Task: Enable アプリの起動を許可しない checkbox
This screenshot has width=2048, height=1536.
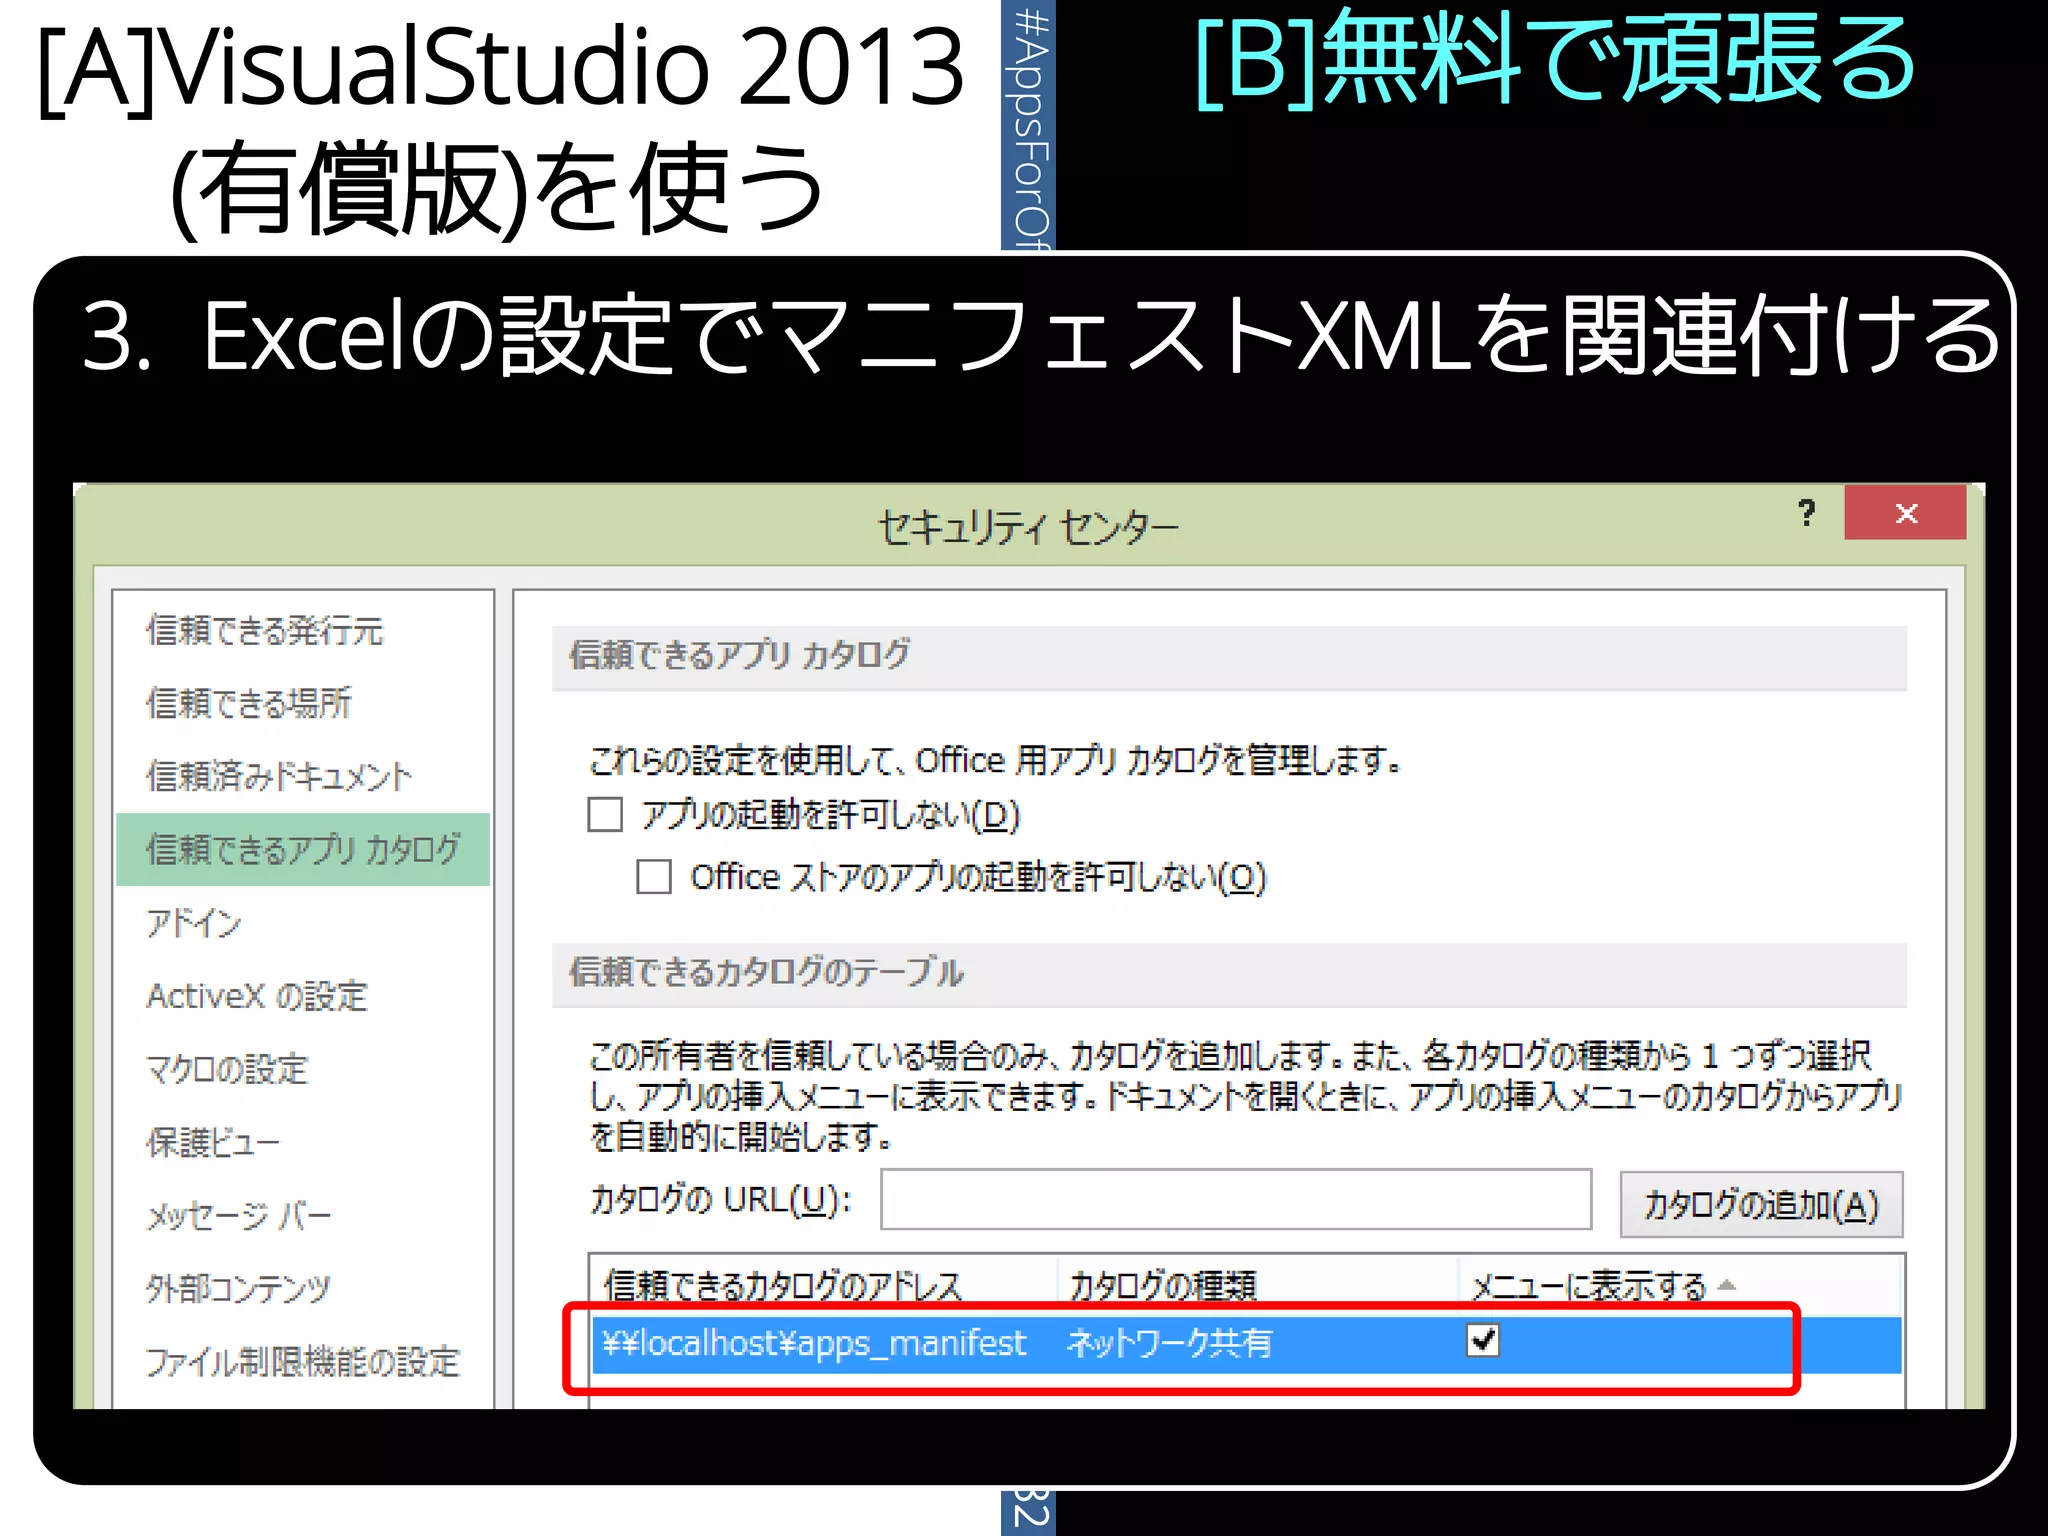Action: (605, 815)
